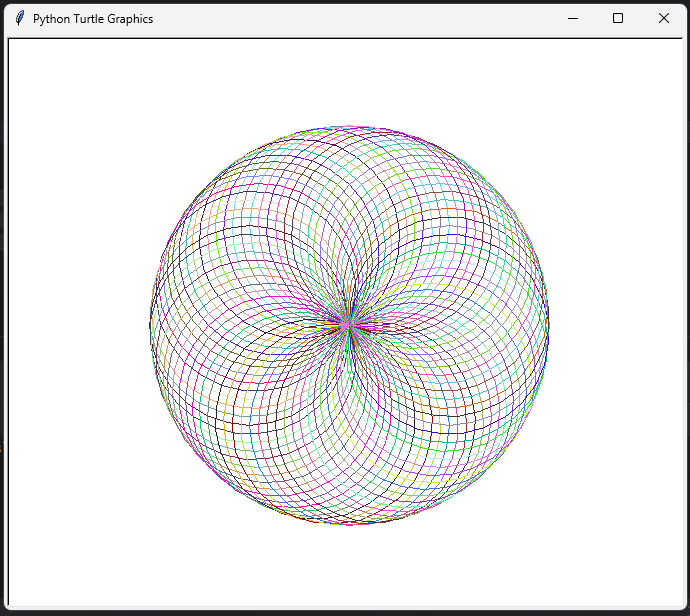Image resolution: width=690 pixels, height=616 pixels.
Task: Minimize the Turtle Graphics window
Action: (572, 18)
